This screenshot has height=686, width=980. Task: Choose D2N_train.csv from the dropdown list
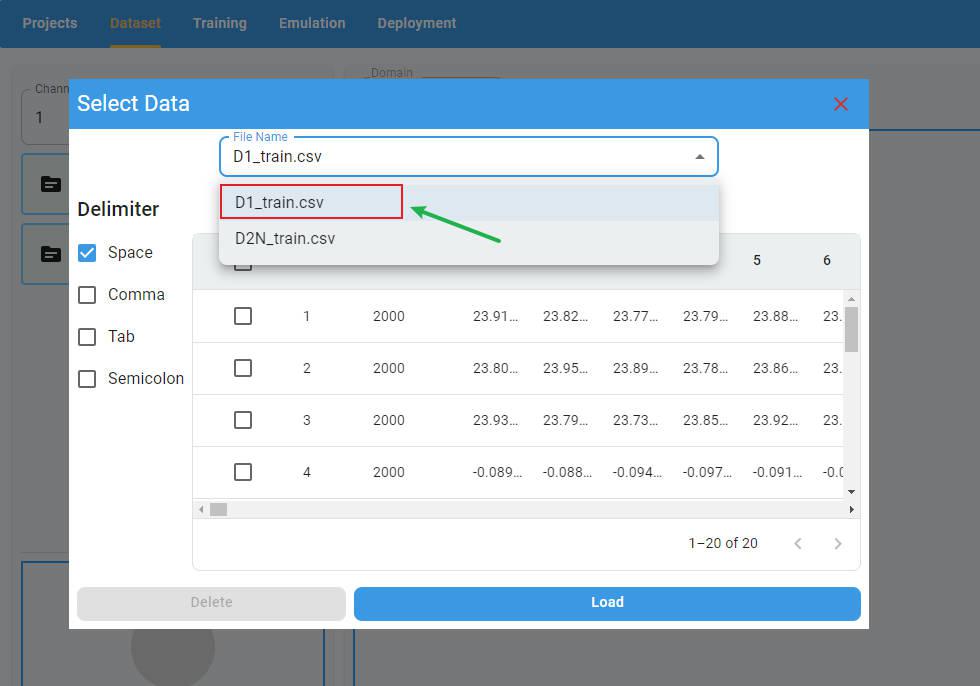click(285, 238)
